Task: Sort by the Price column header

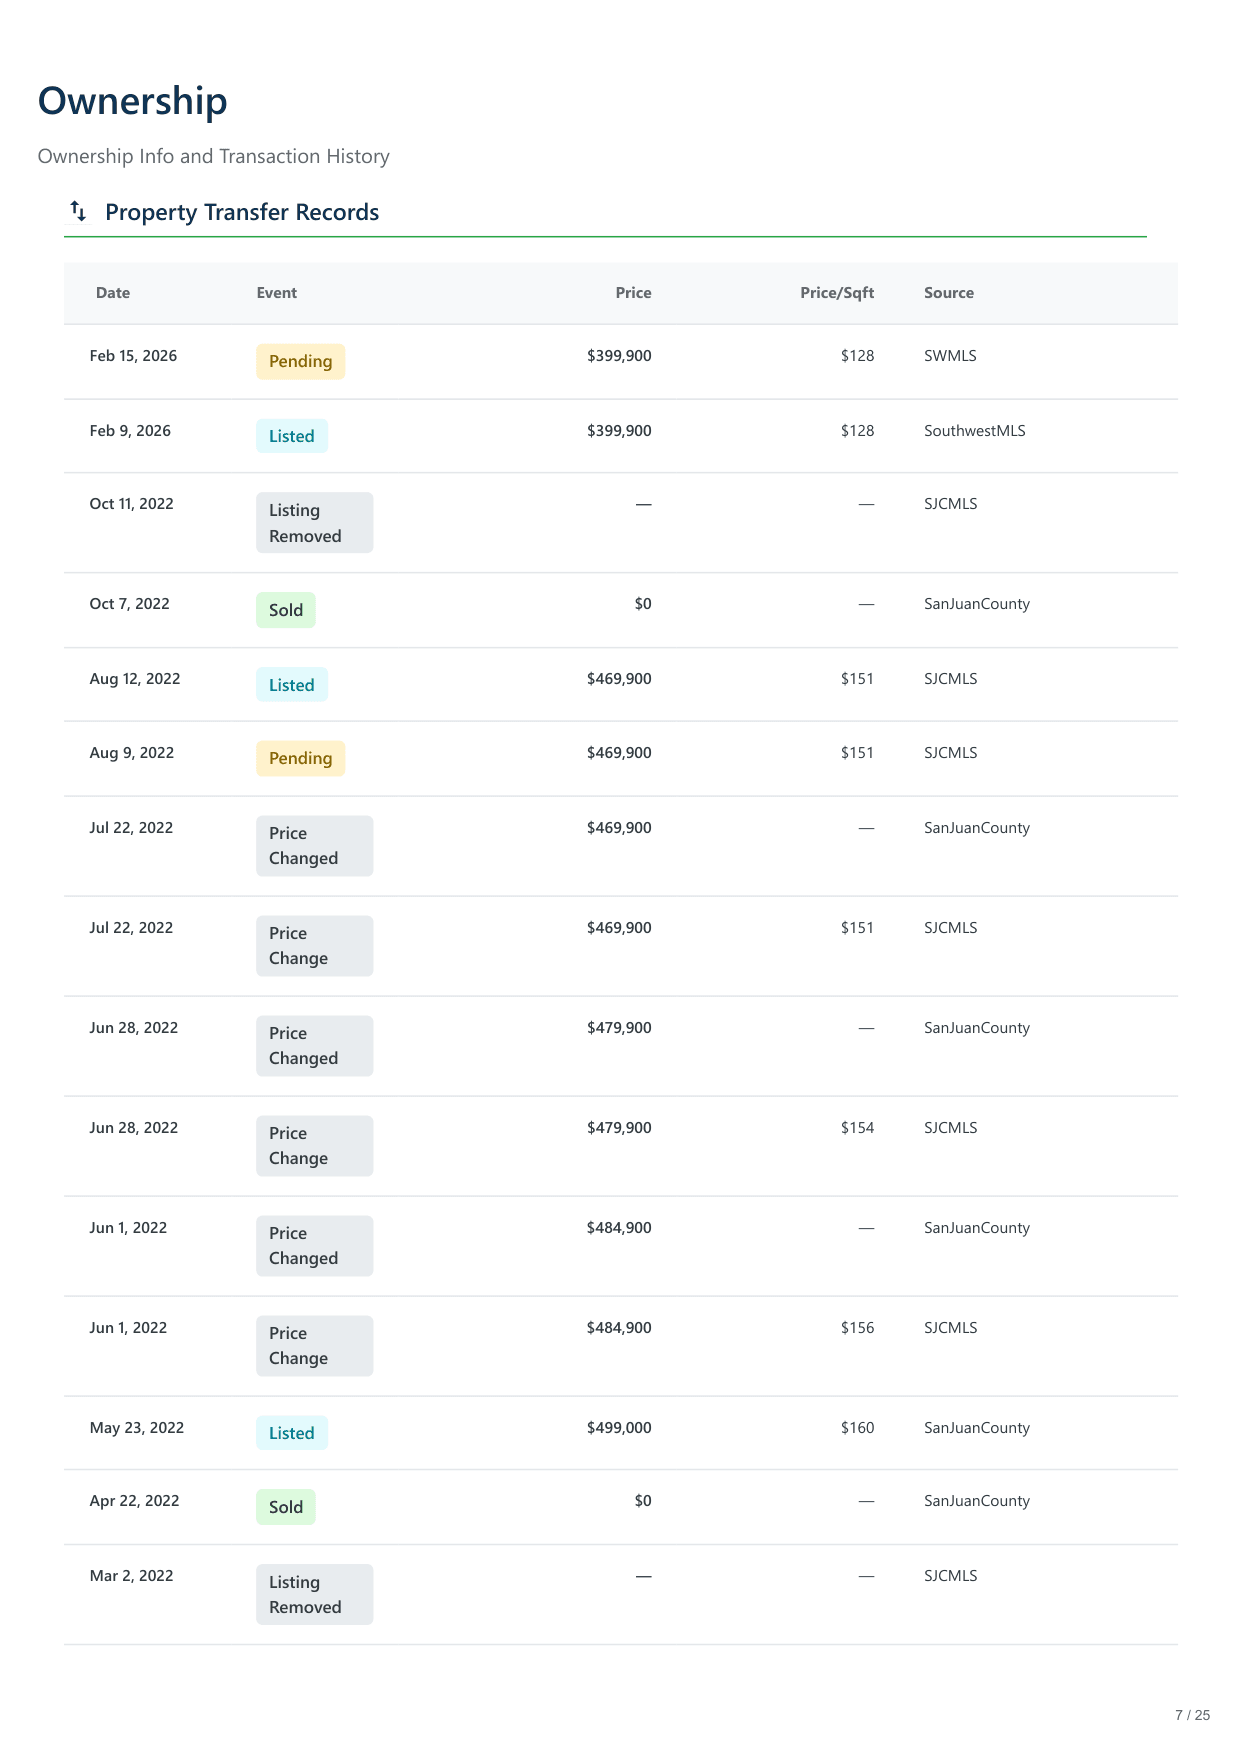Action: click(633, 293)
